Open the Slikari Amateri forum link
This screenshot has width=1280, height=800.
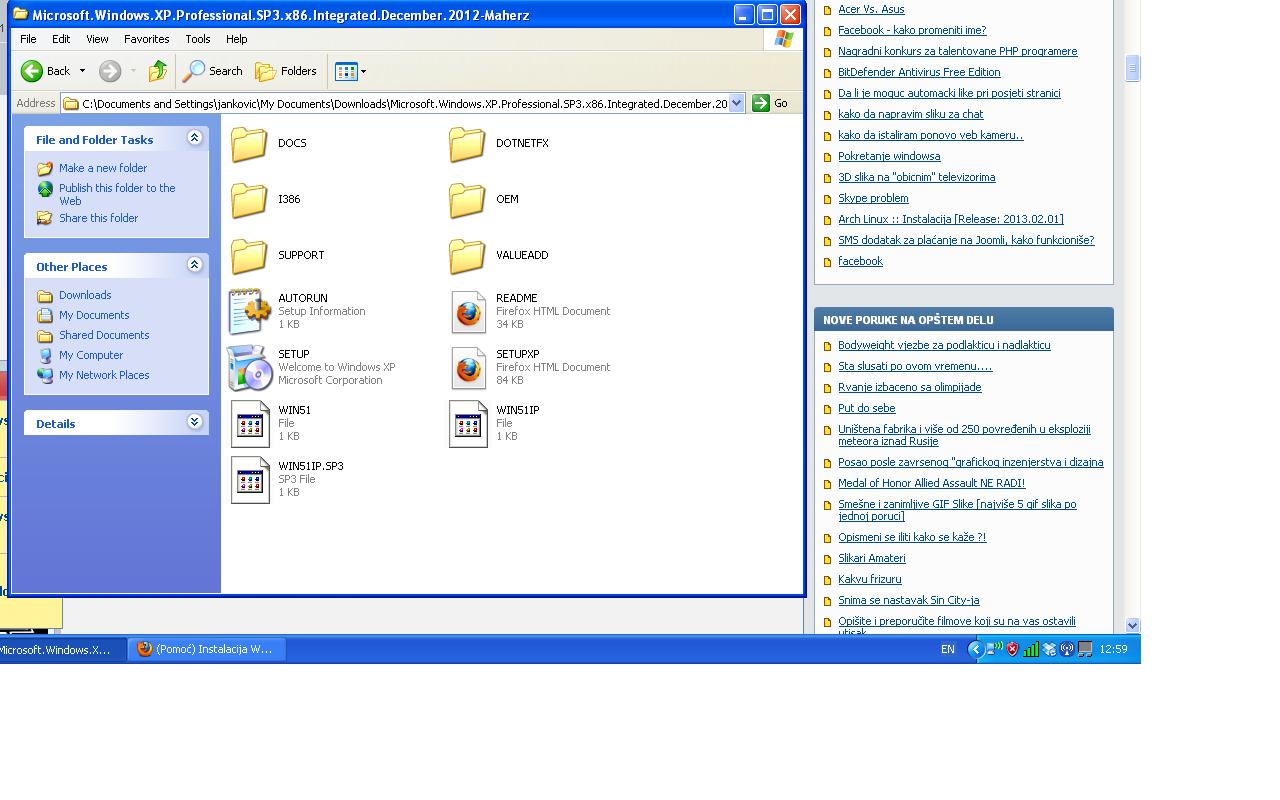click(872, 558)
